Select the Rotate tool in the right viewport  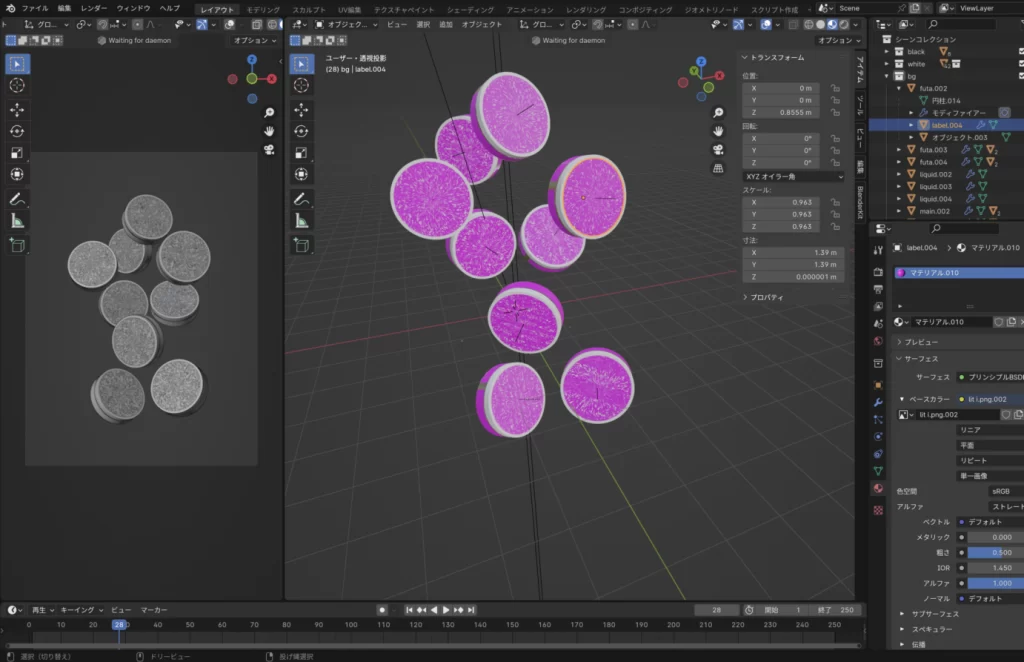pyautogui.click(x=301, y=131)
